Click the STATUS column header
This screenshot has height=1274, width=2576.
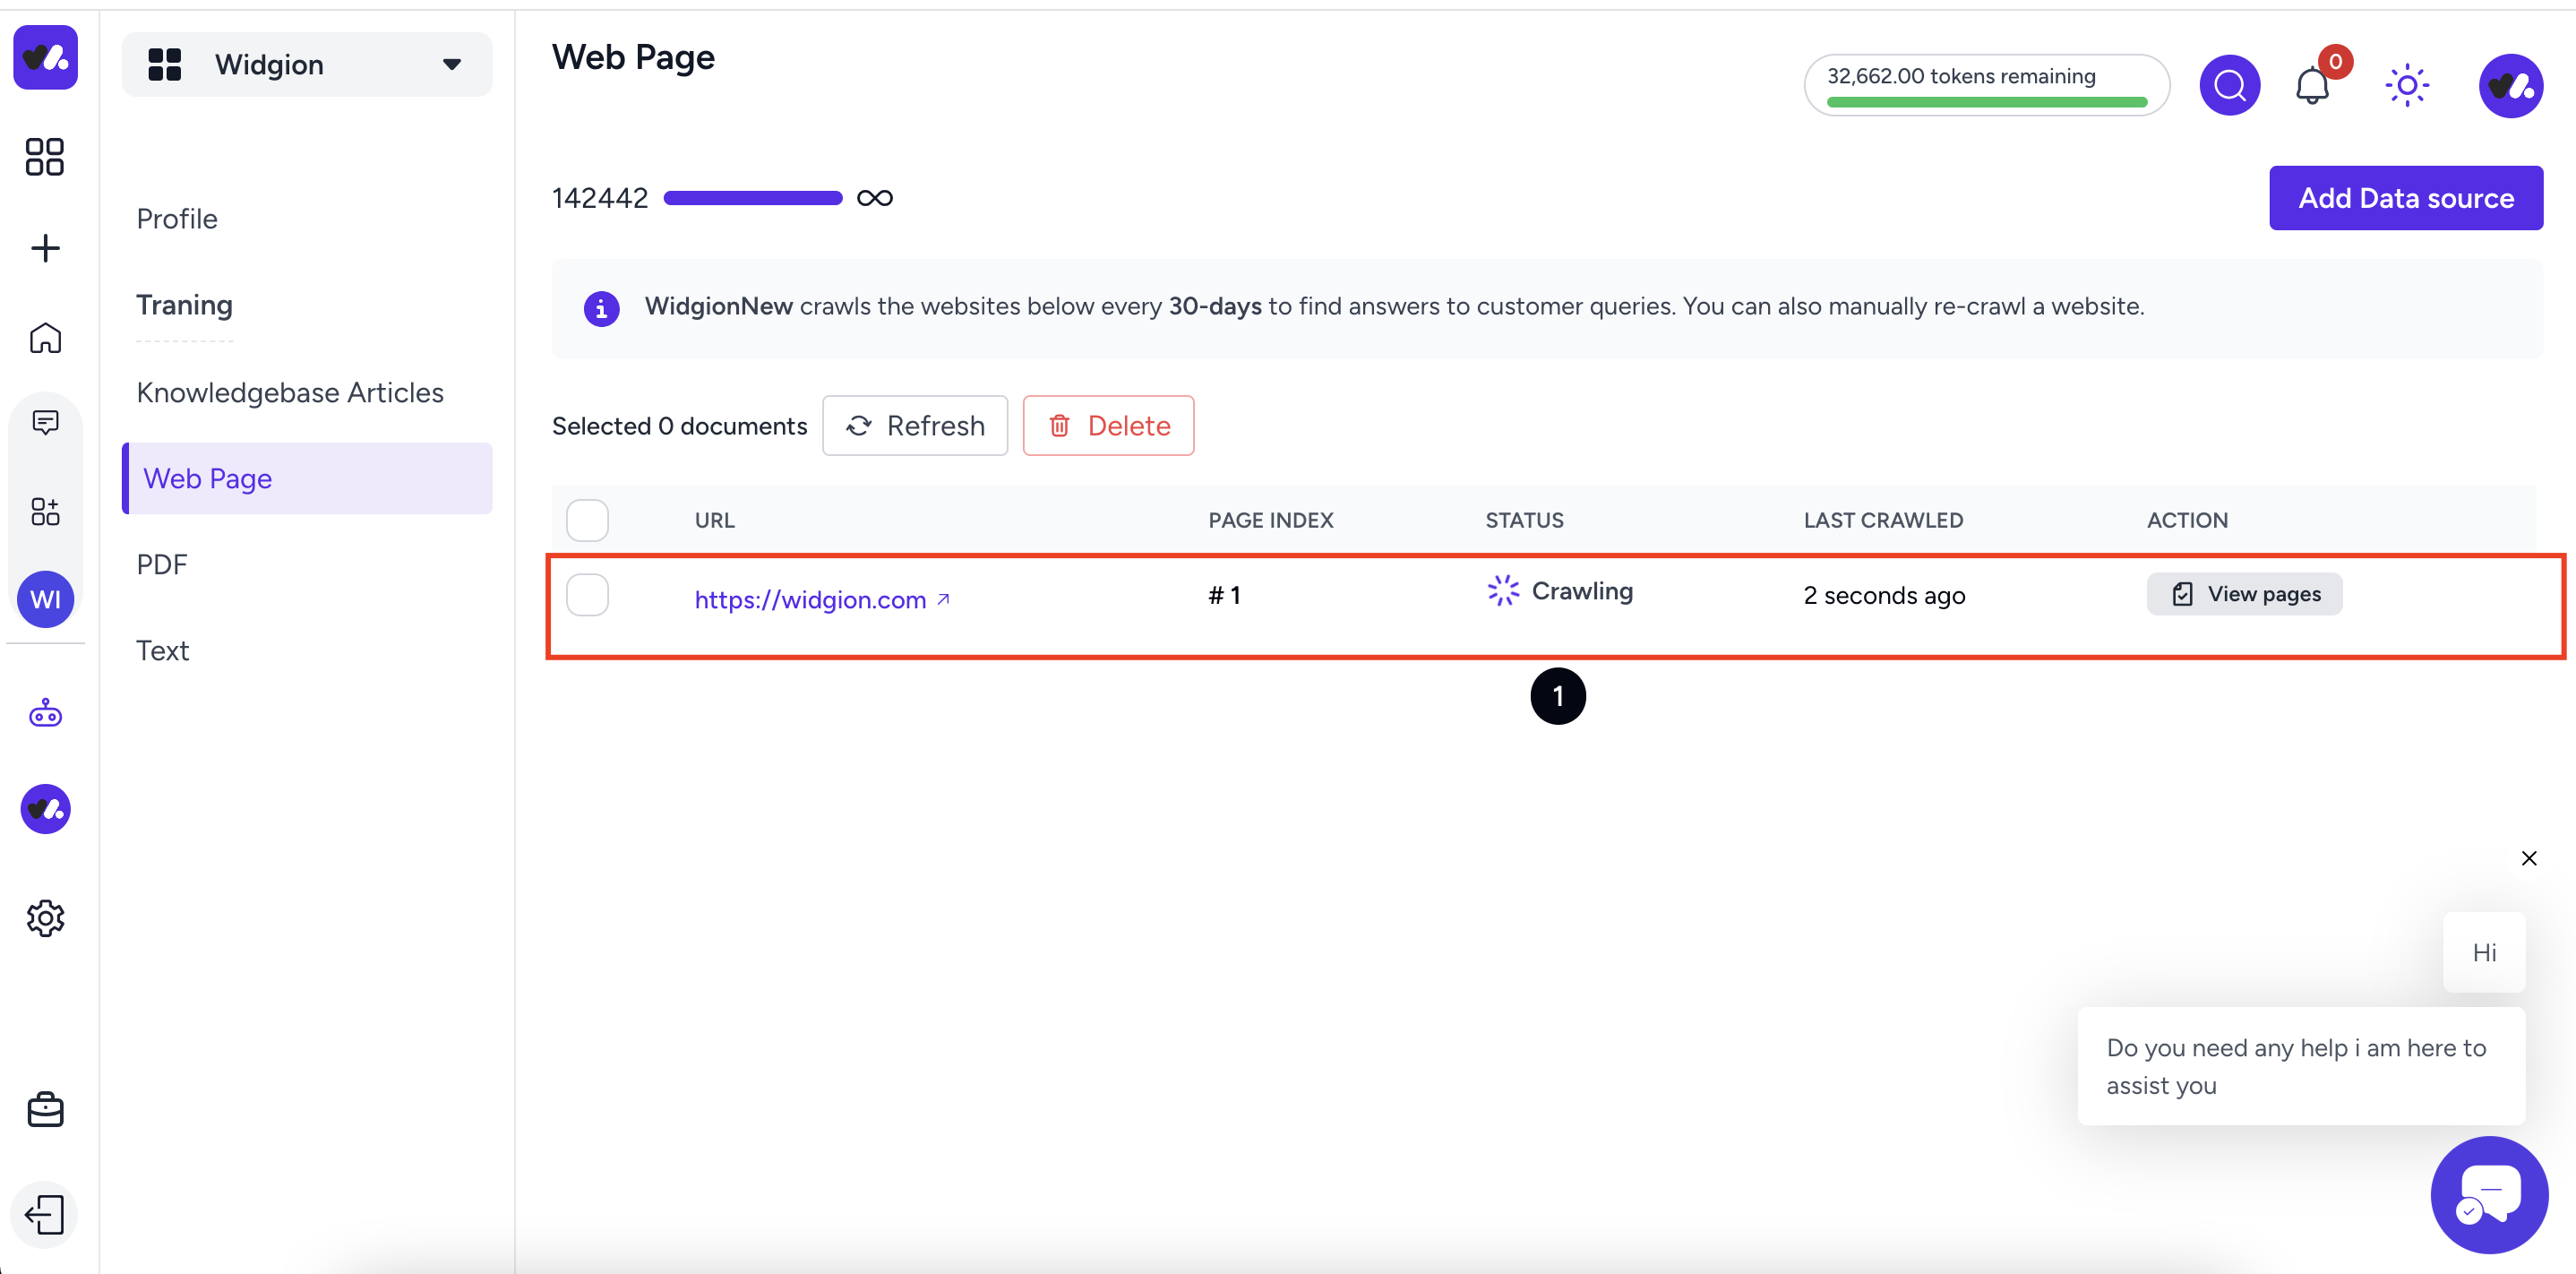pos(1524,520)
